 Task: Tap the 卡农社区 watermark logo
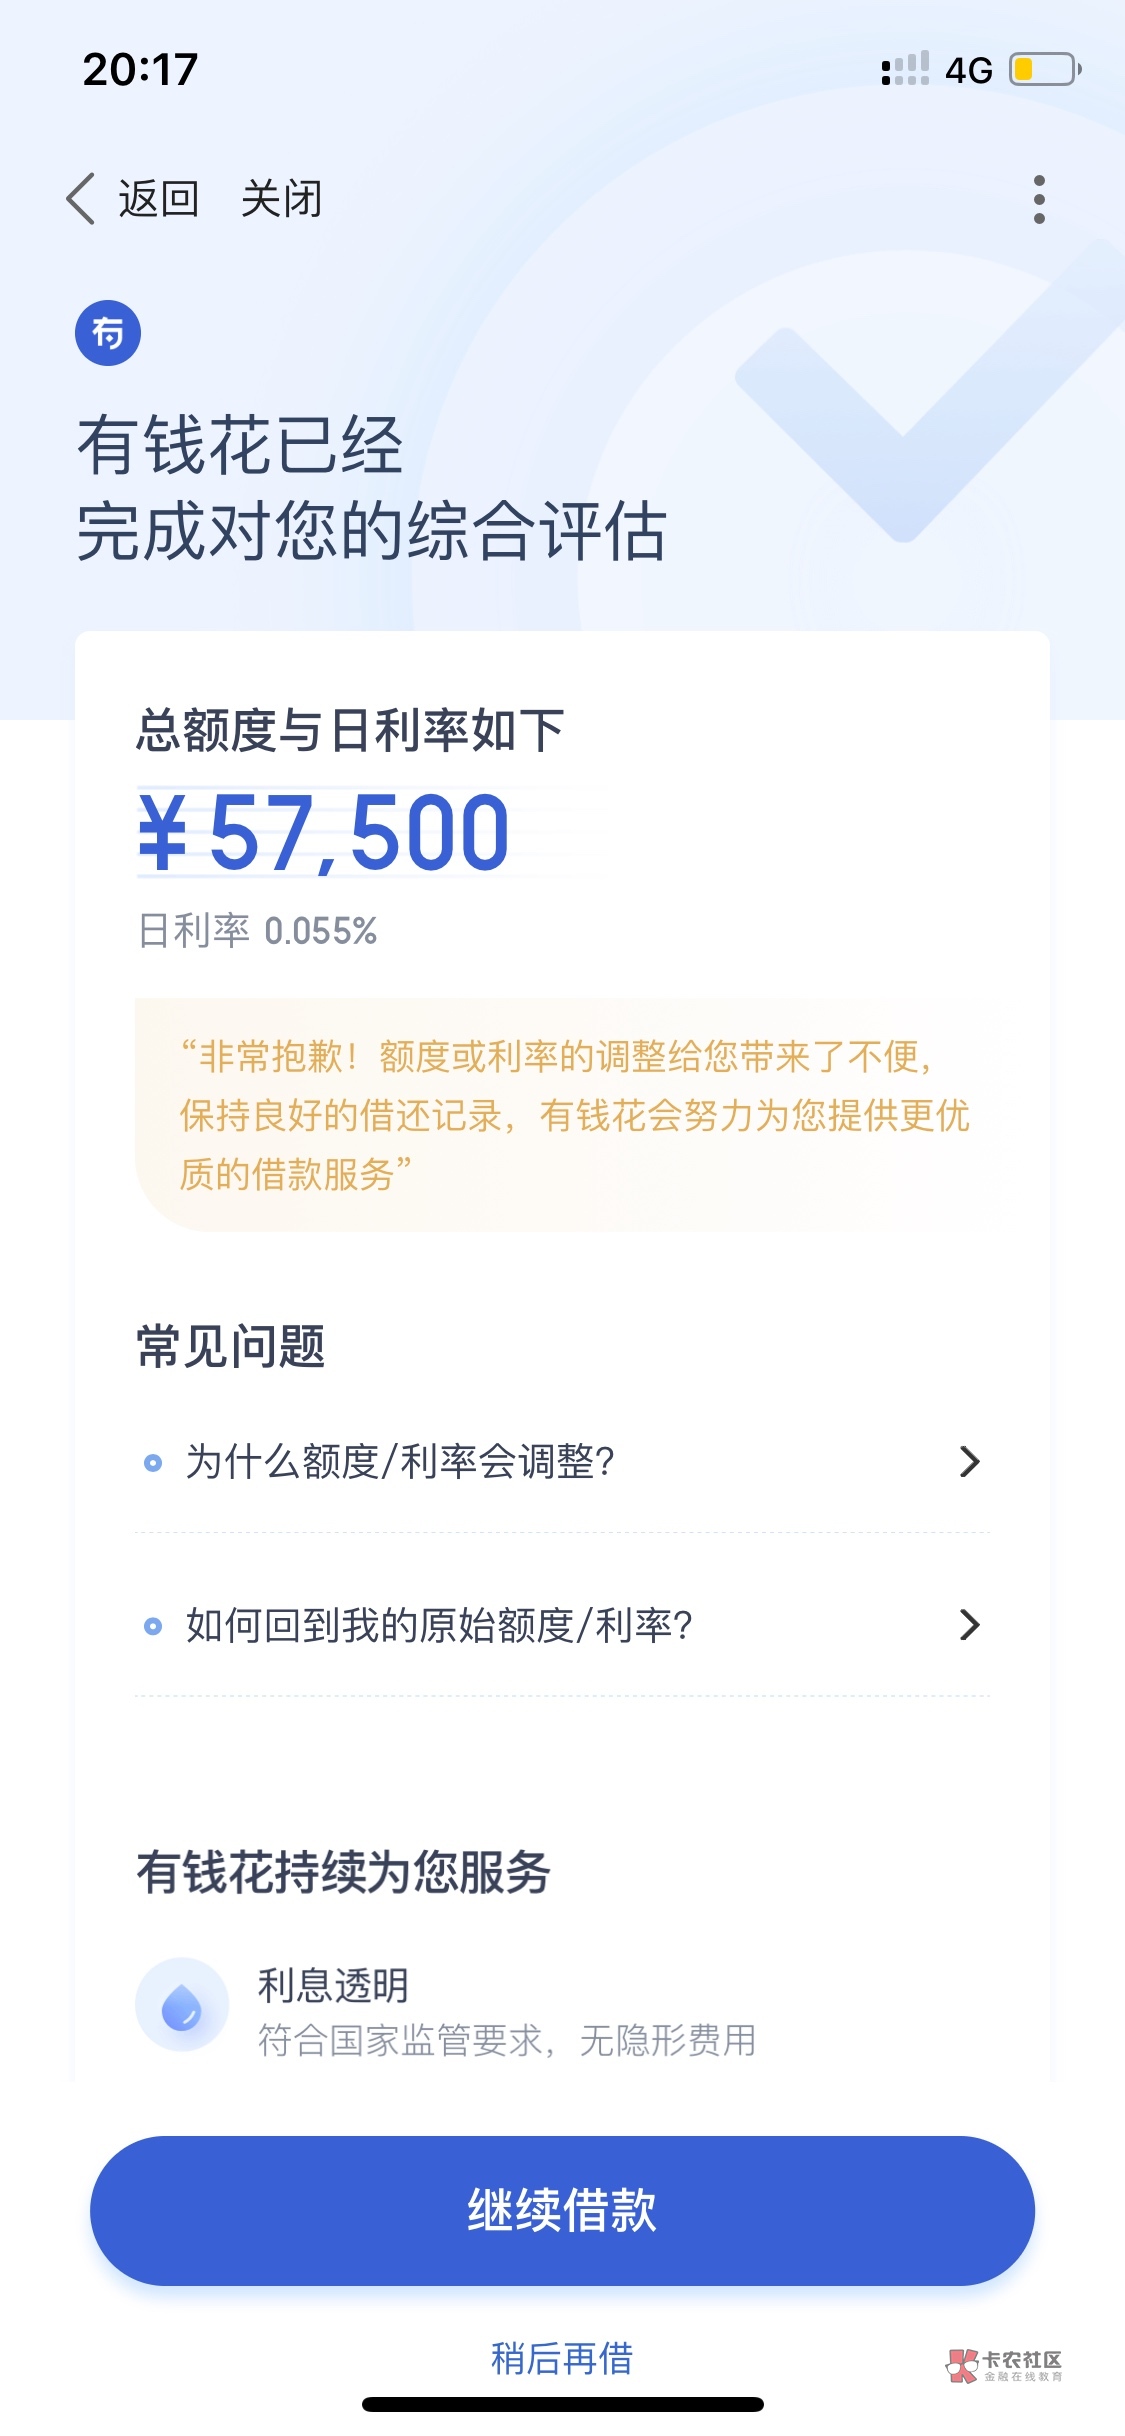[1004, 2366]
